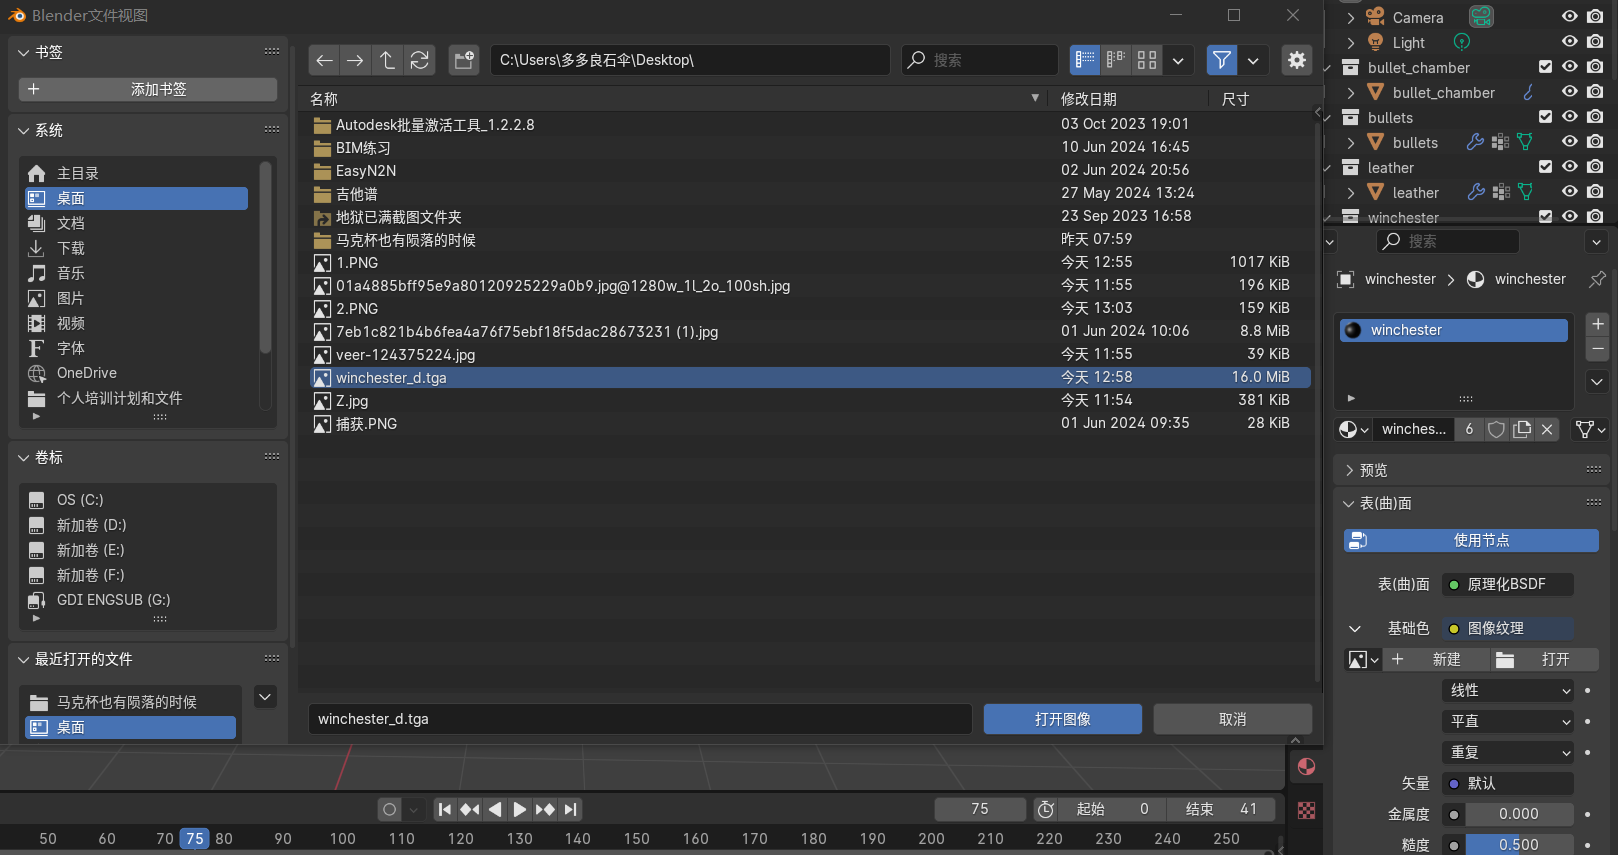The width and height of the screenshot is (1618, 855).
Task: Uncheck the leather collection checkbox
Action: click(x=1545, y=167)
